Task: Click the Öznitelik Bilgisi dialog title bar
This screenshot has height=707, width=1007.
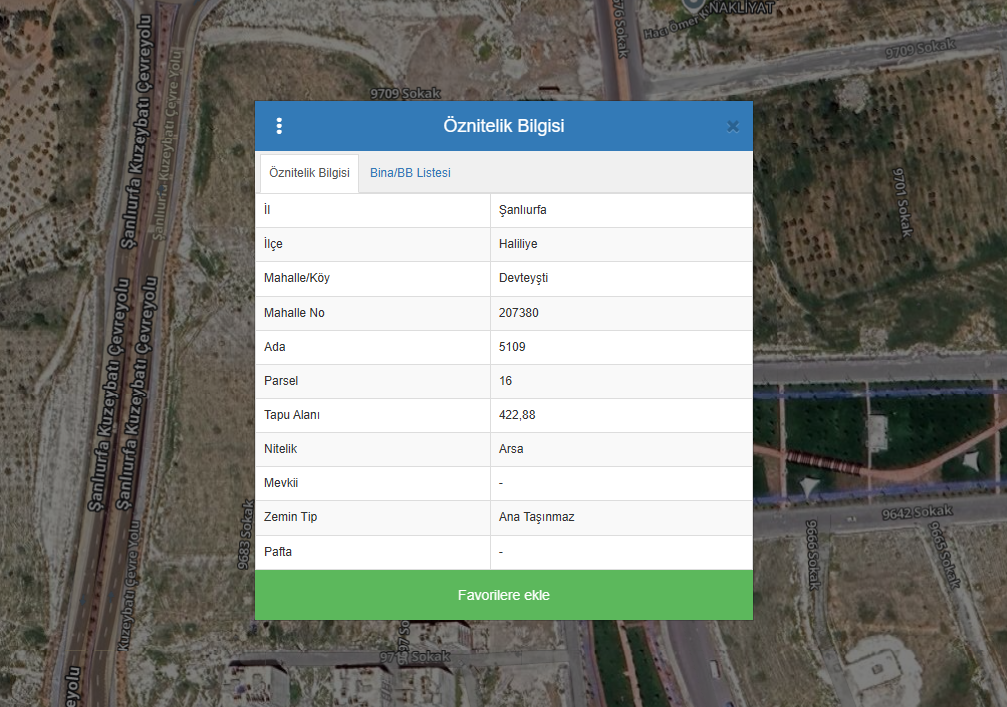Action: (x=503, y=126)
